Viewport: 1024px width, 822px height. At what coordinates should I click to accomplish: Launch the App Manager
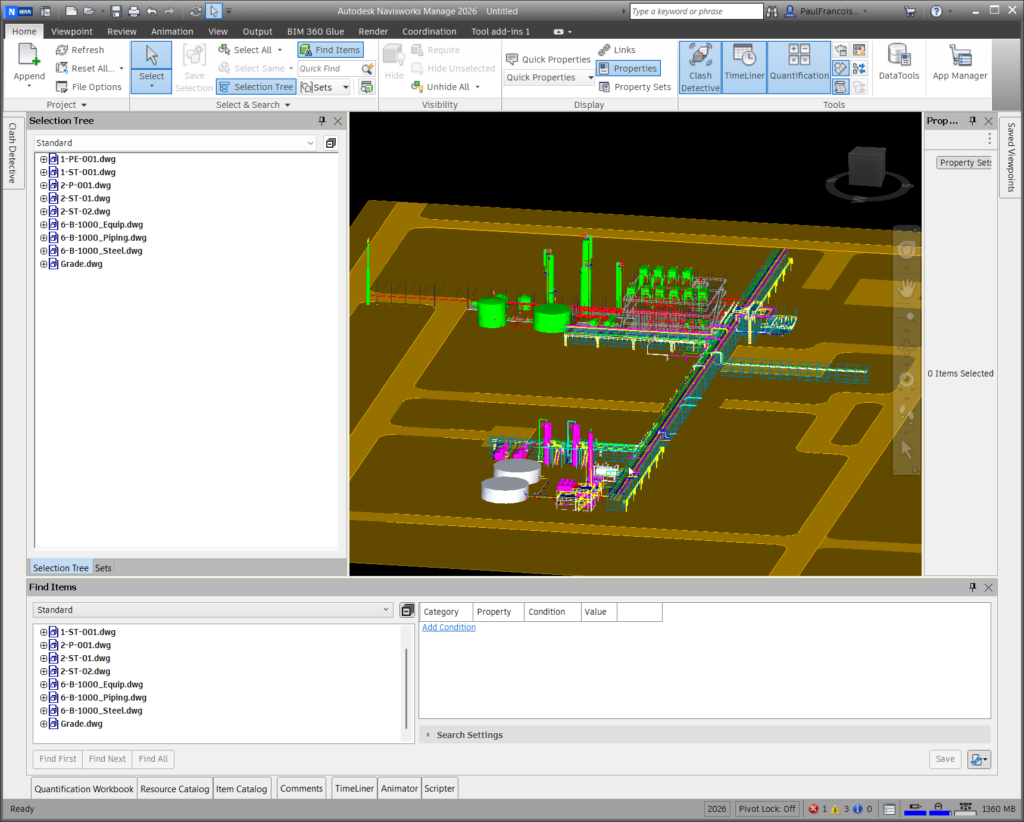click(959, 63)
